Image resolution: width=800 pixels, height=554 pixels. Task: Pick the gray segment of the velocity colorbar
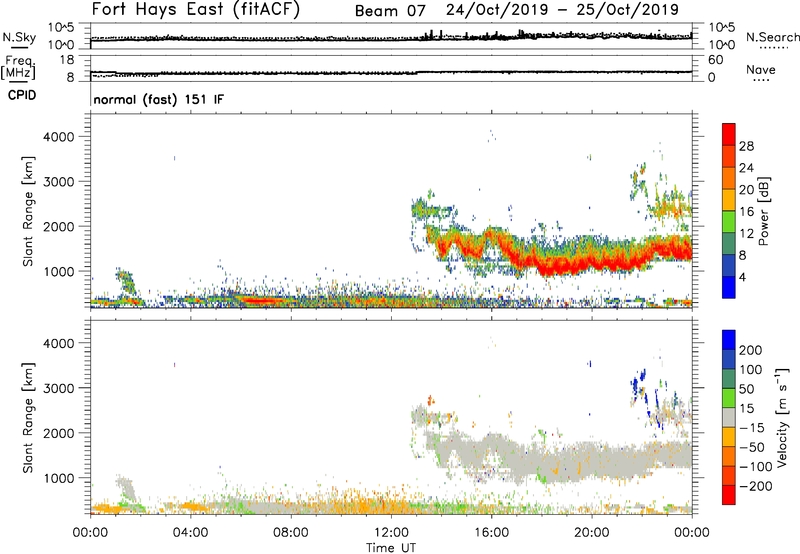pos(729,418)
